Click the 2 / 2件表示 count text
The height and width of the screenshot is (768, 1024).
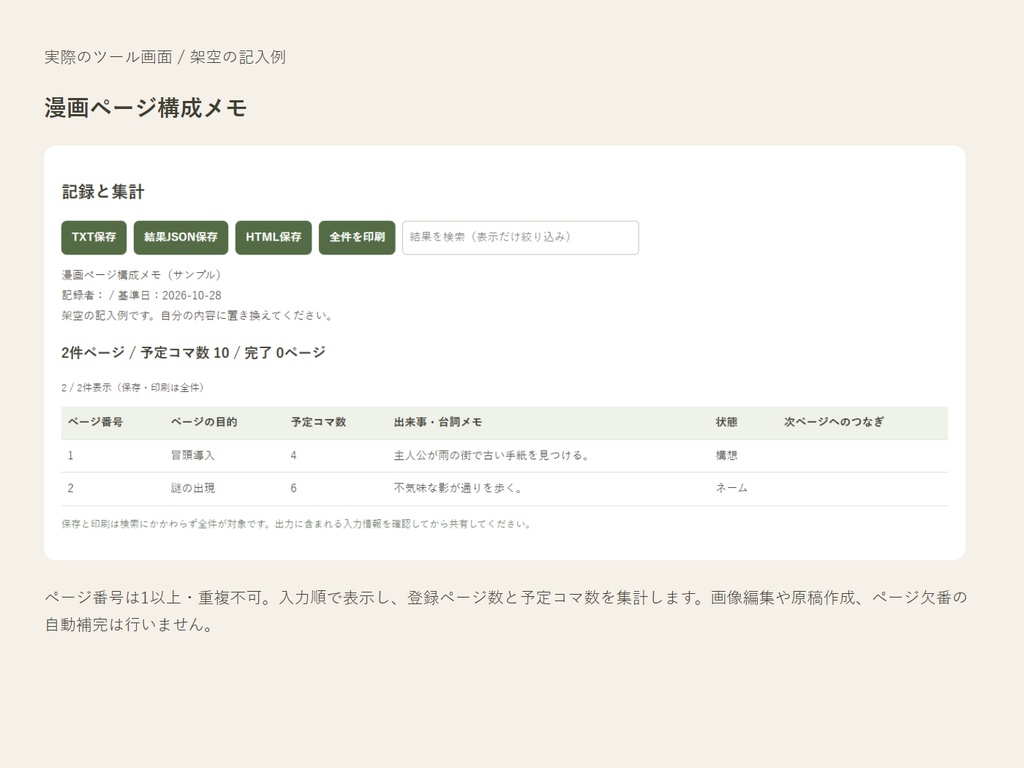tap(133, 387)
